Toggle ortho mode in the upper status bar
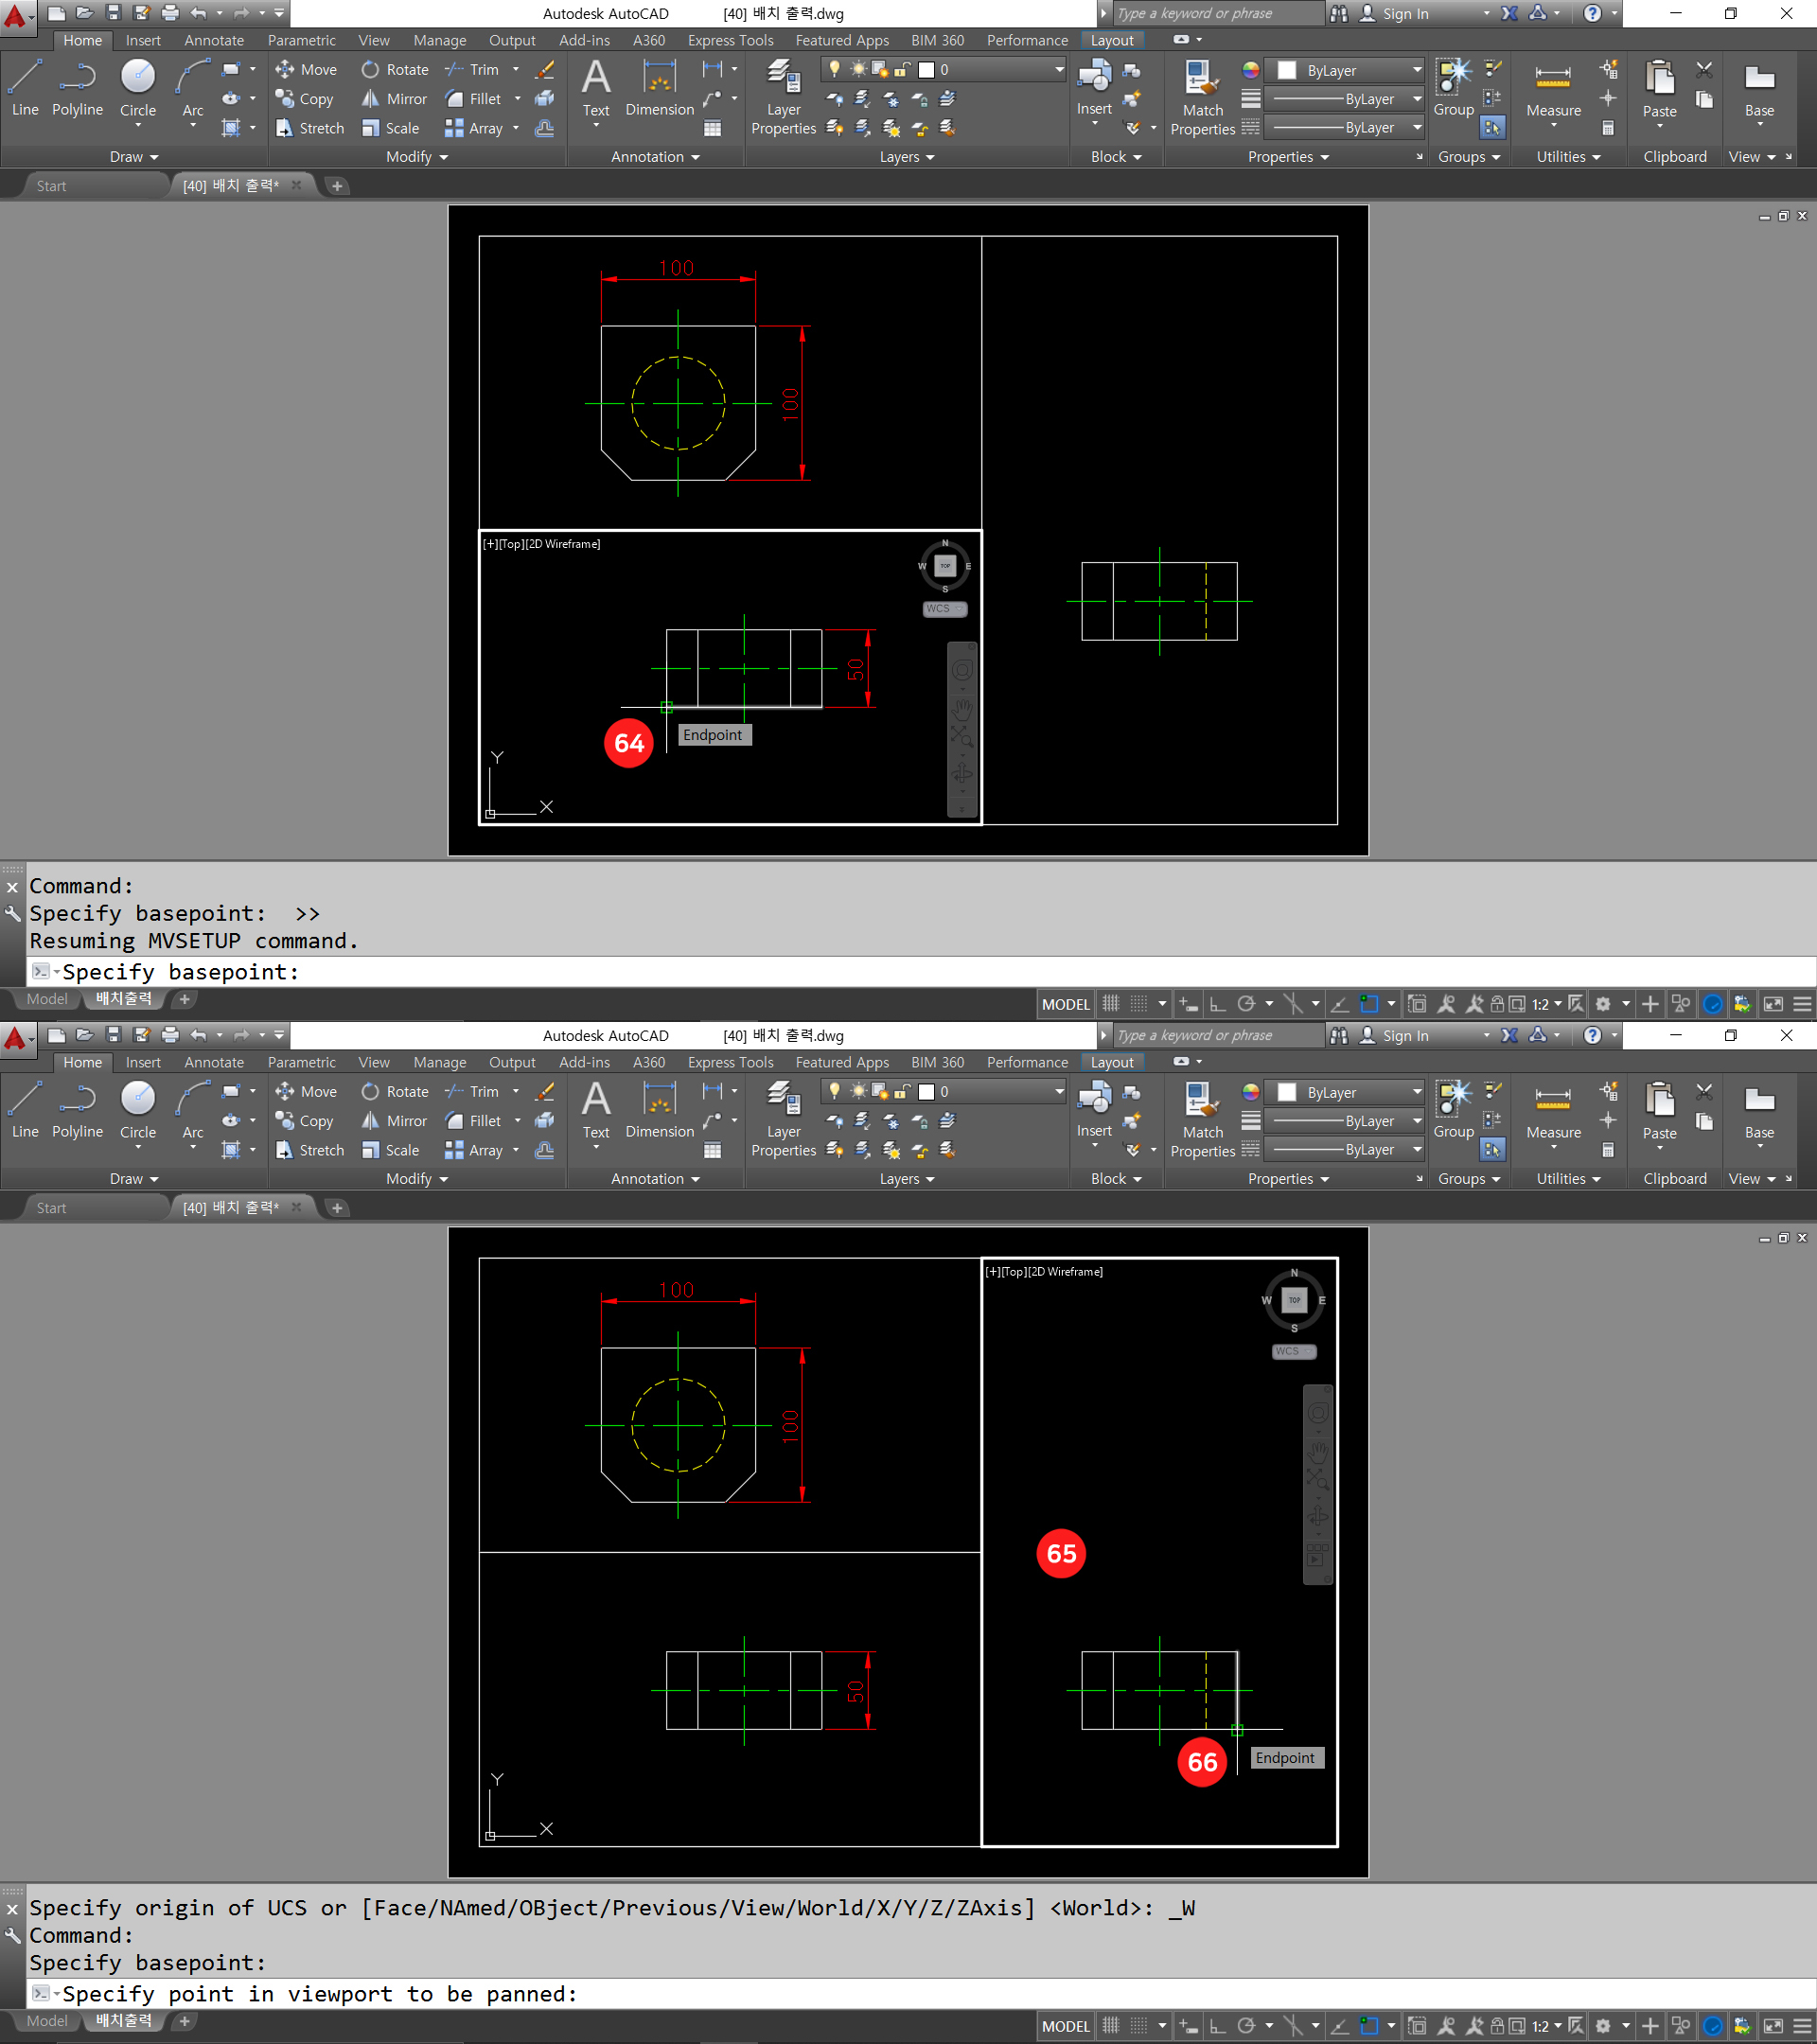1817x2044 pixels. (1217, 1003)
